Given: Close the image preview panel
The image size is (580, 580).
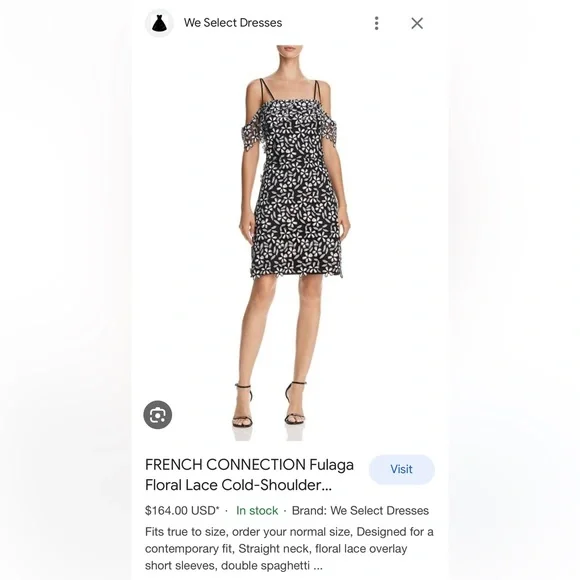Looking at the screenshot, I should point(417,23).
